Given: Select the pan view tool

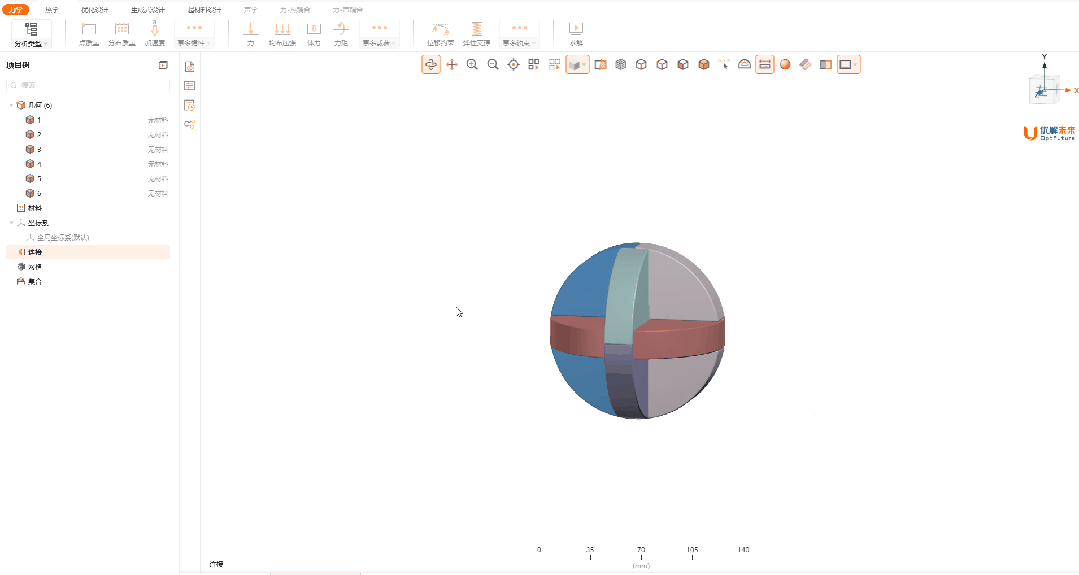Looking at the screenshot, I should click(x=452, y=65).
